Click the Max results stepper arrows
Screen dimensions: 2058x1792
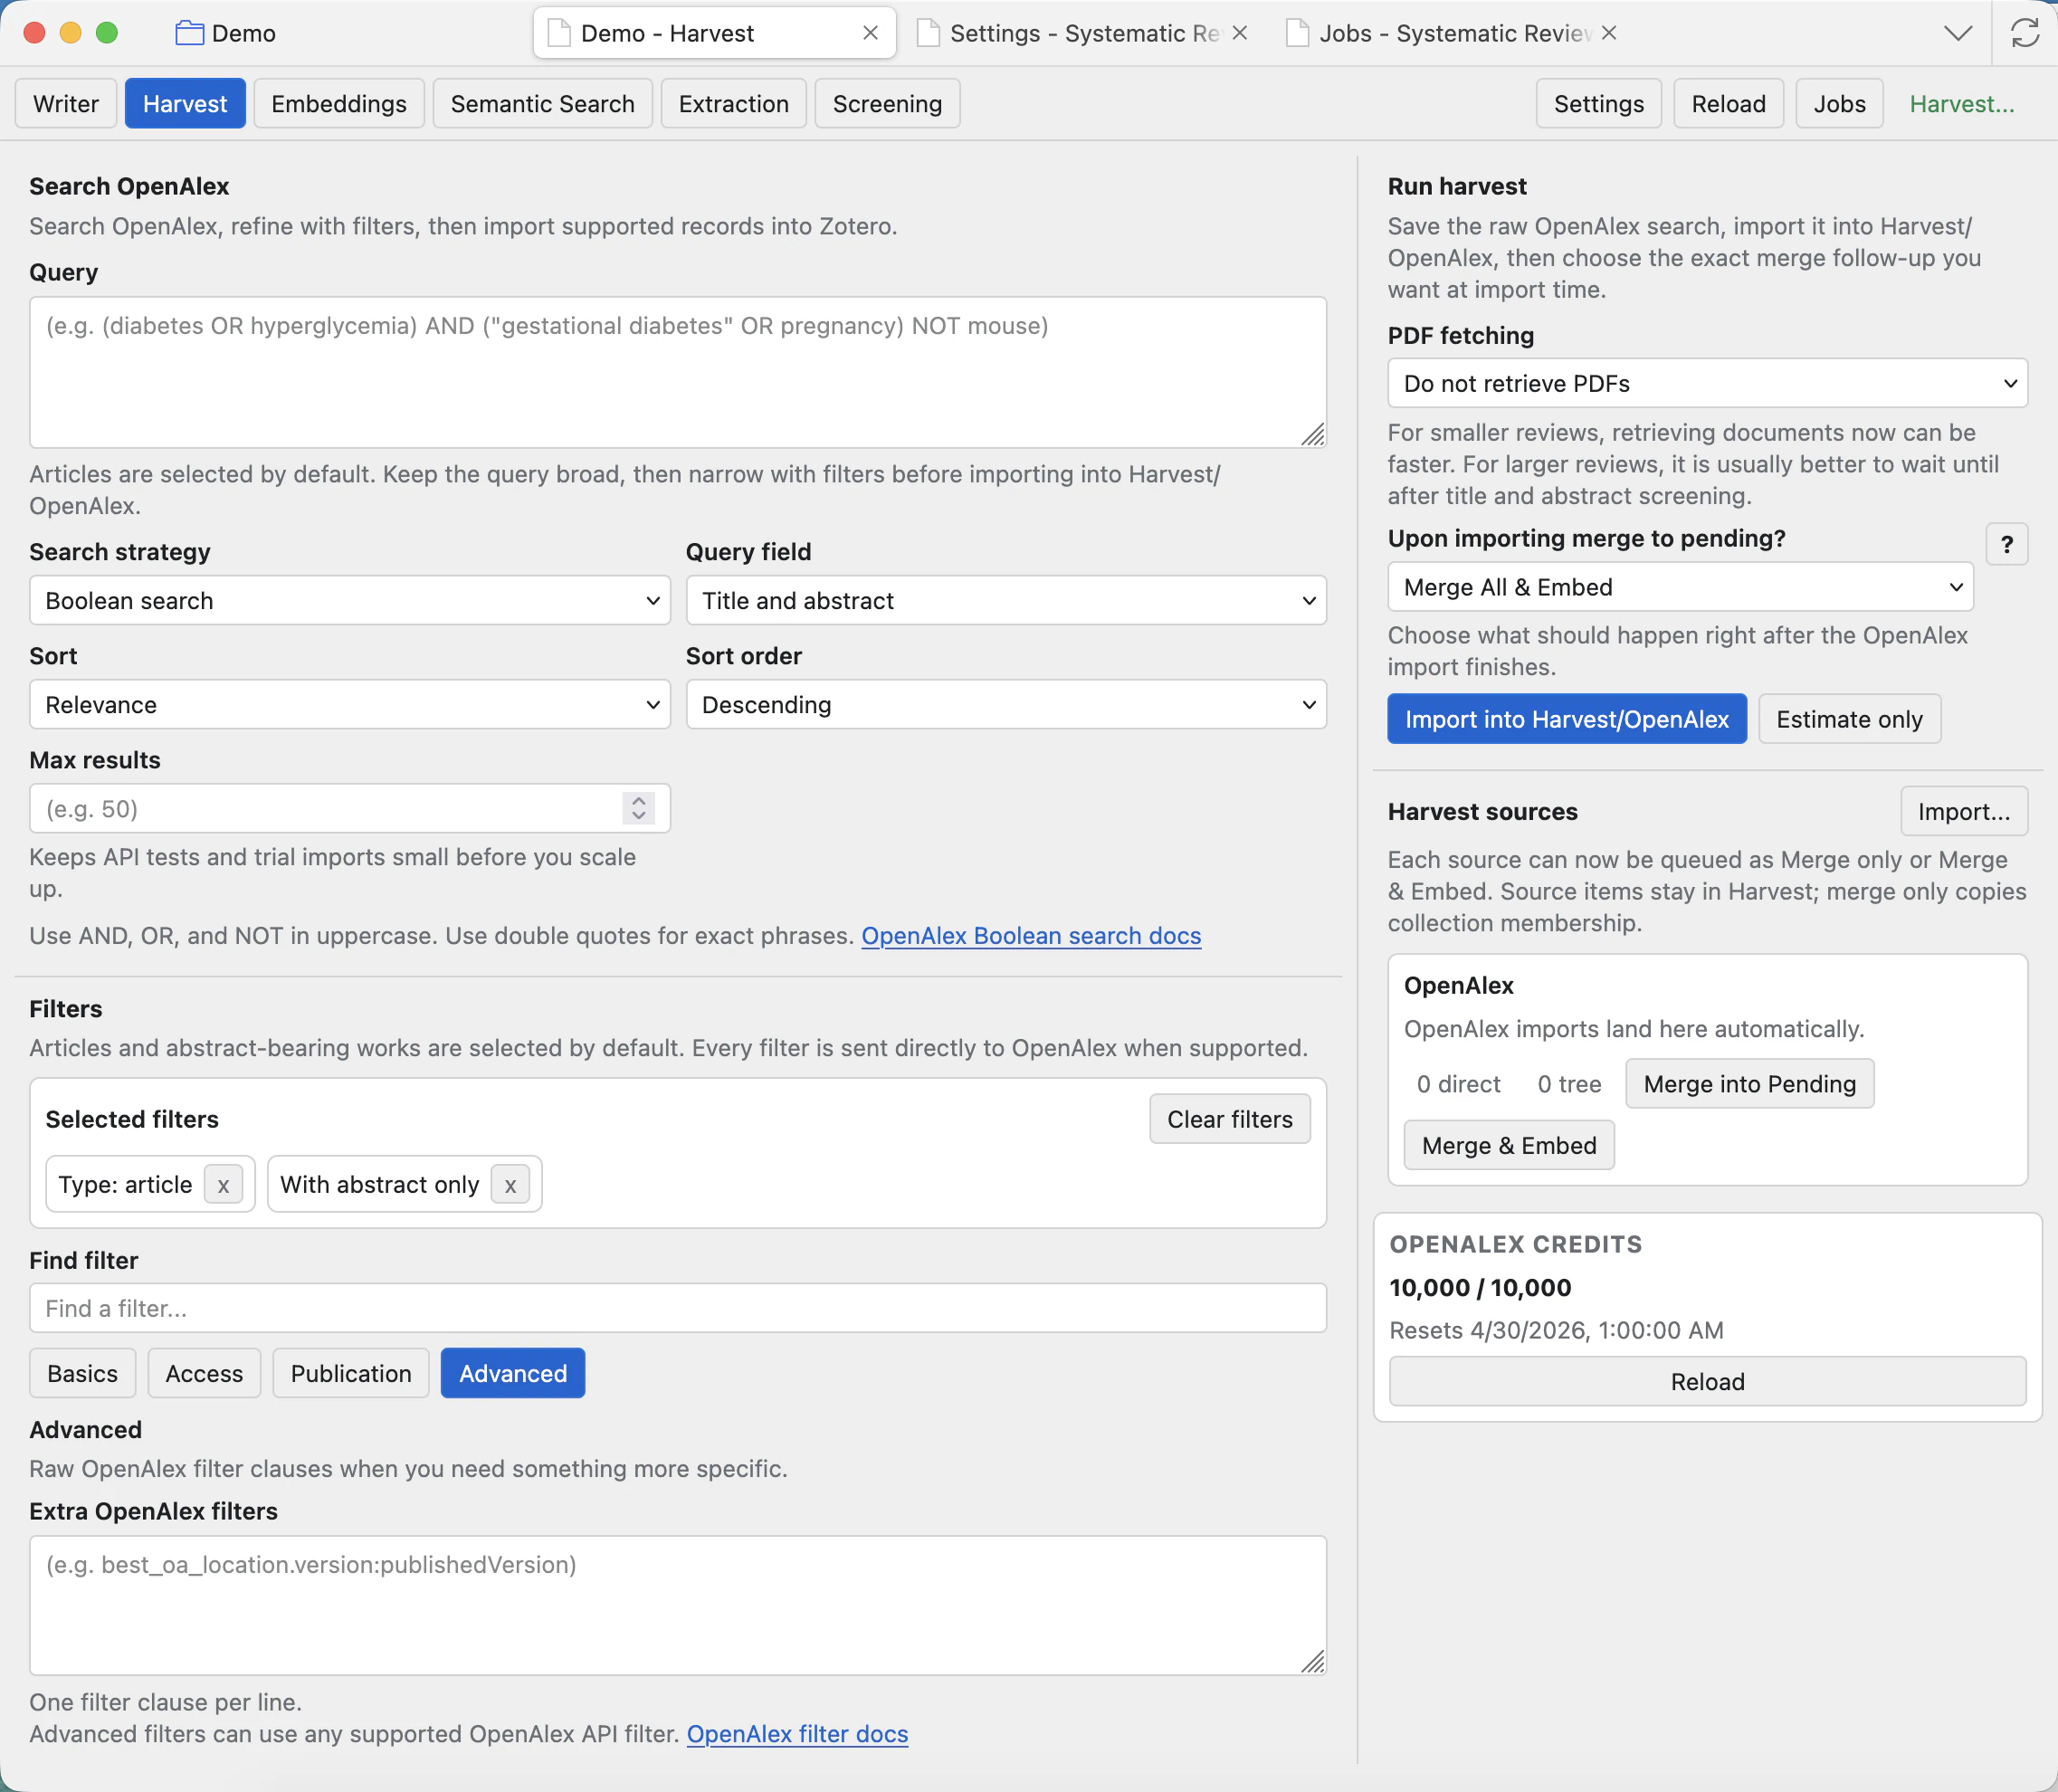tap(638, 808)
